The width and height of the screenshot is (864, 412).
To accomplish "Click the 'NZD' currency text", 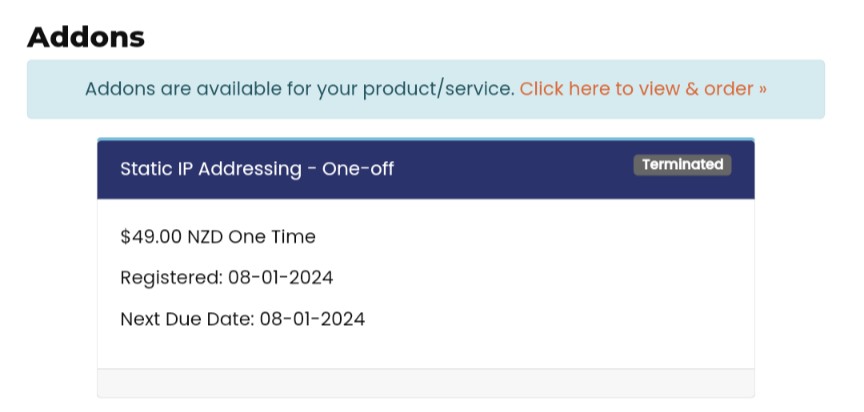I will coord(206,237).
